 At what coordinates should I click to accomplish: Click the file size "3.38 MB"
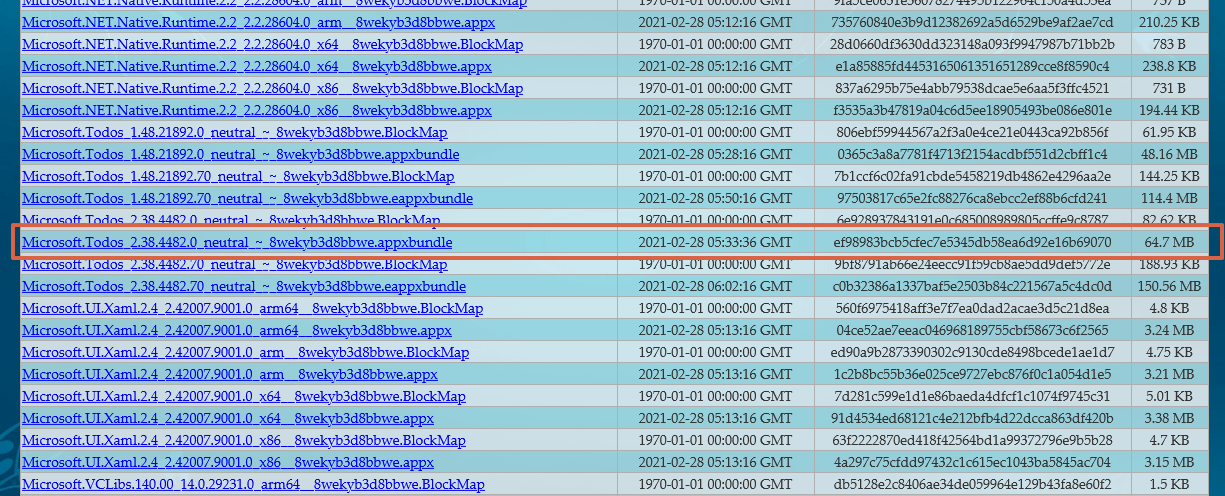pos(1168,418)
